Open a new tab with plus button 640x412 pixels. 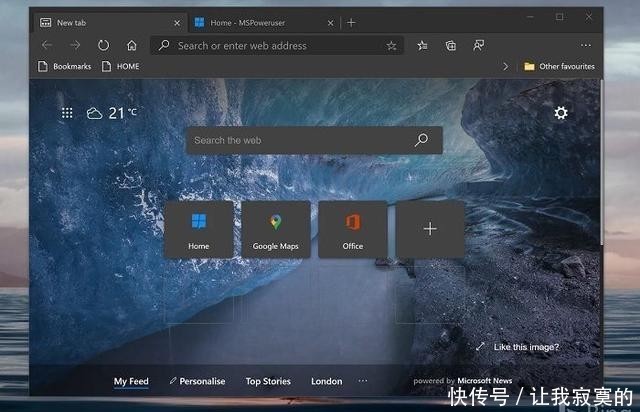click(351, 23)
